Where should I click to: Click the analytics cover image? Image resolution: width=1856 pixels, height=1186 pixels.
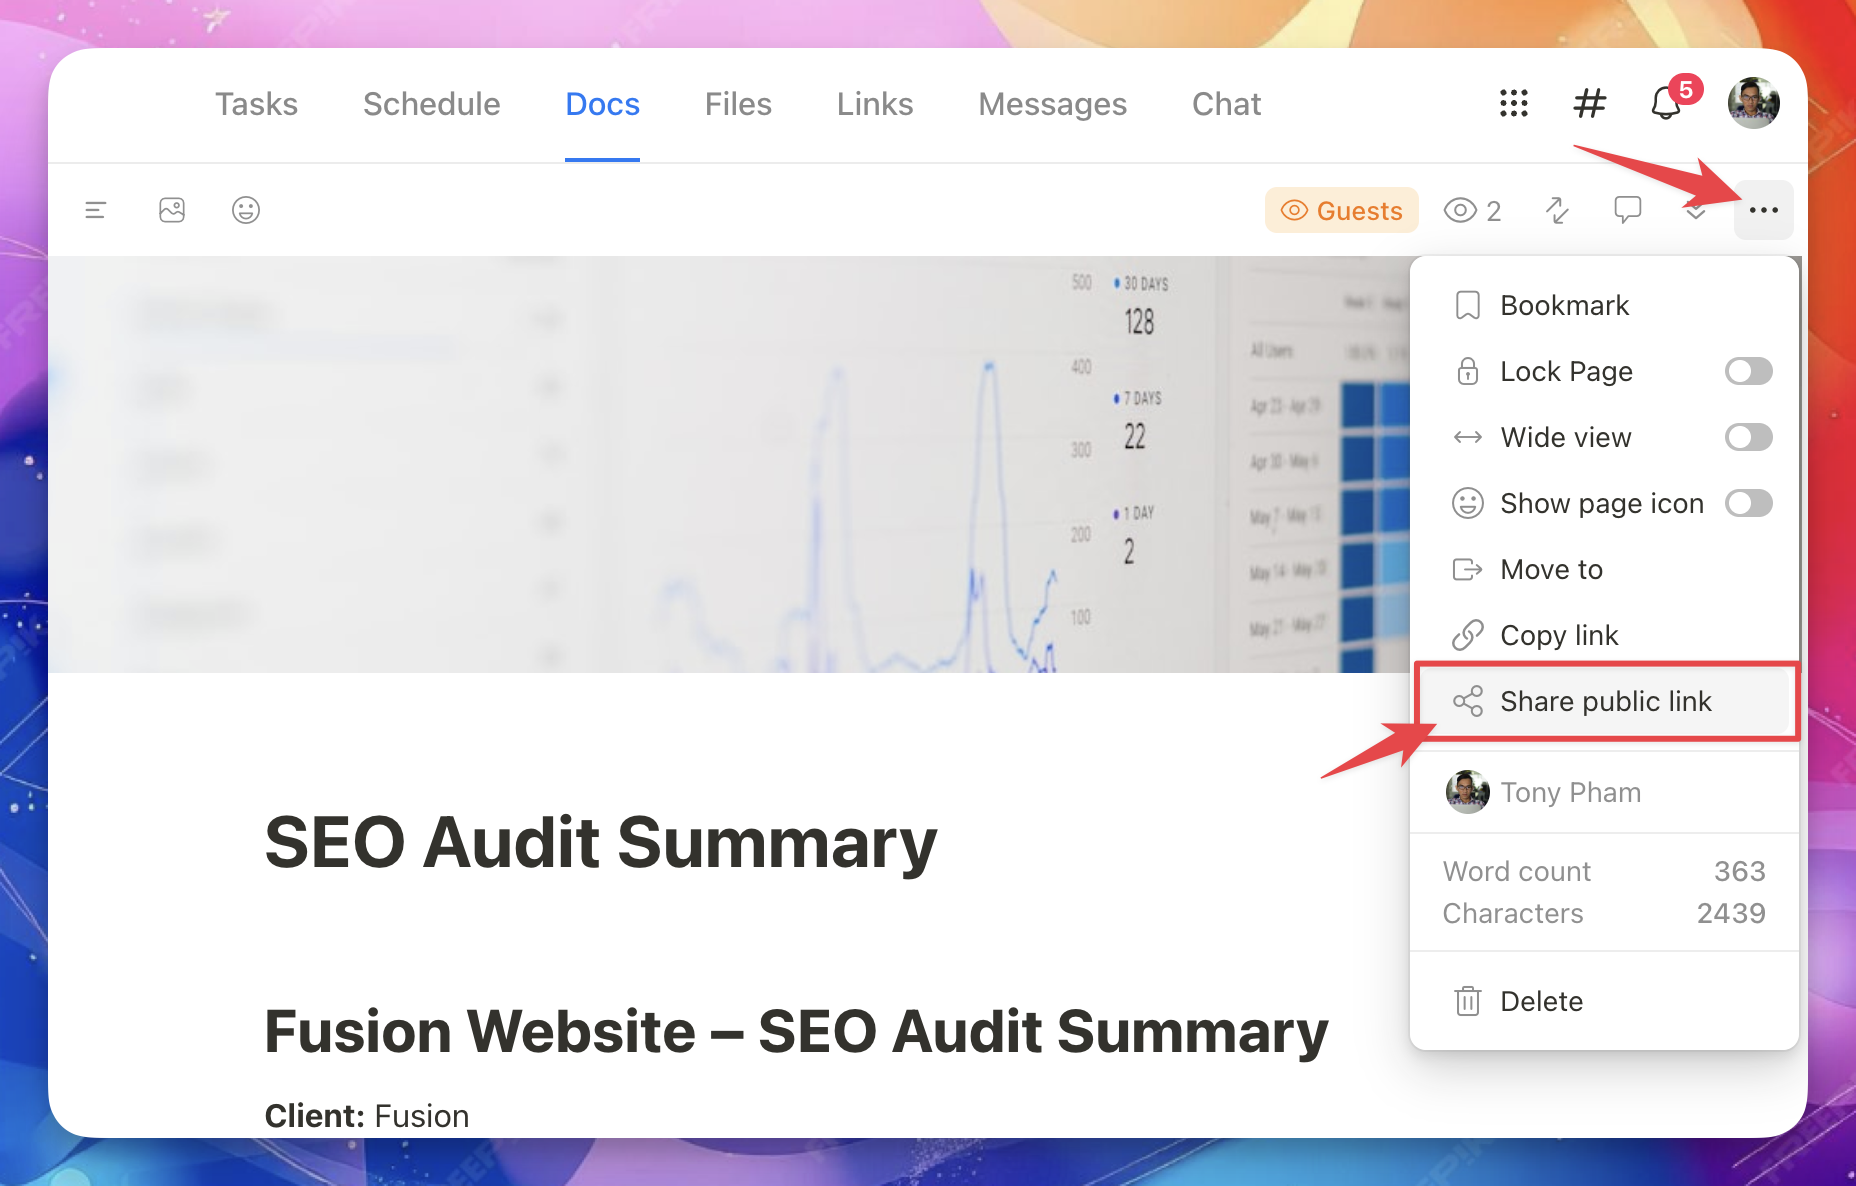(729, 464)
